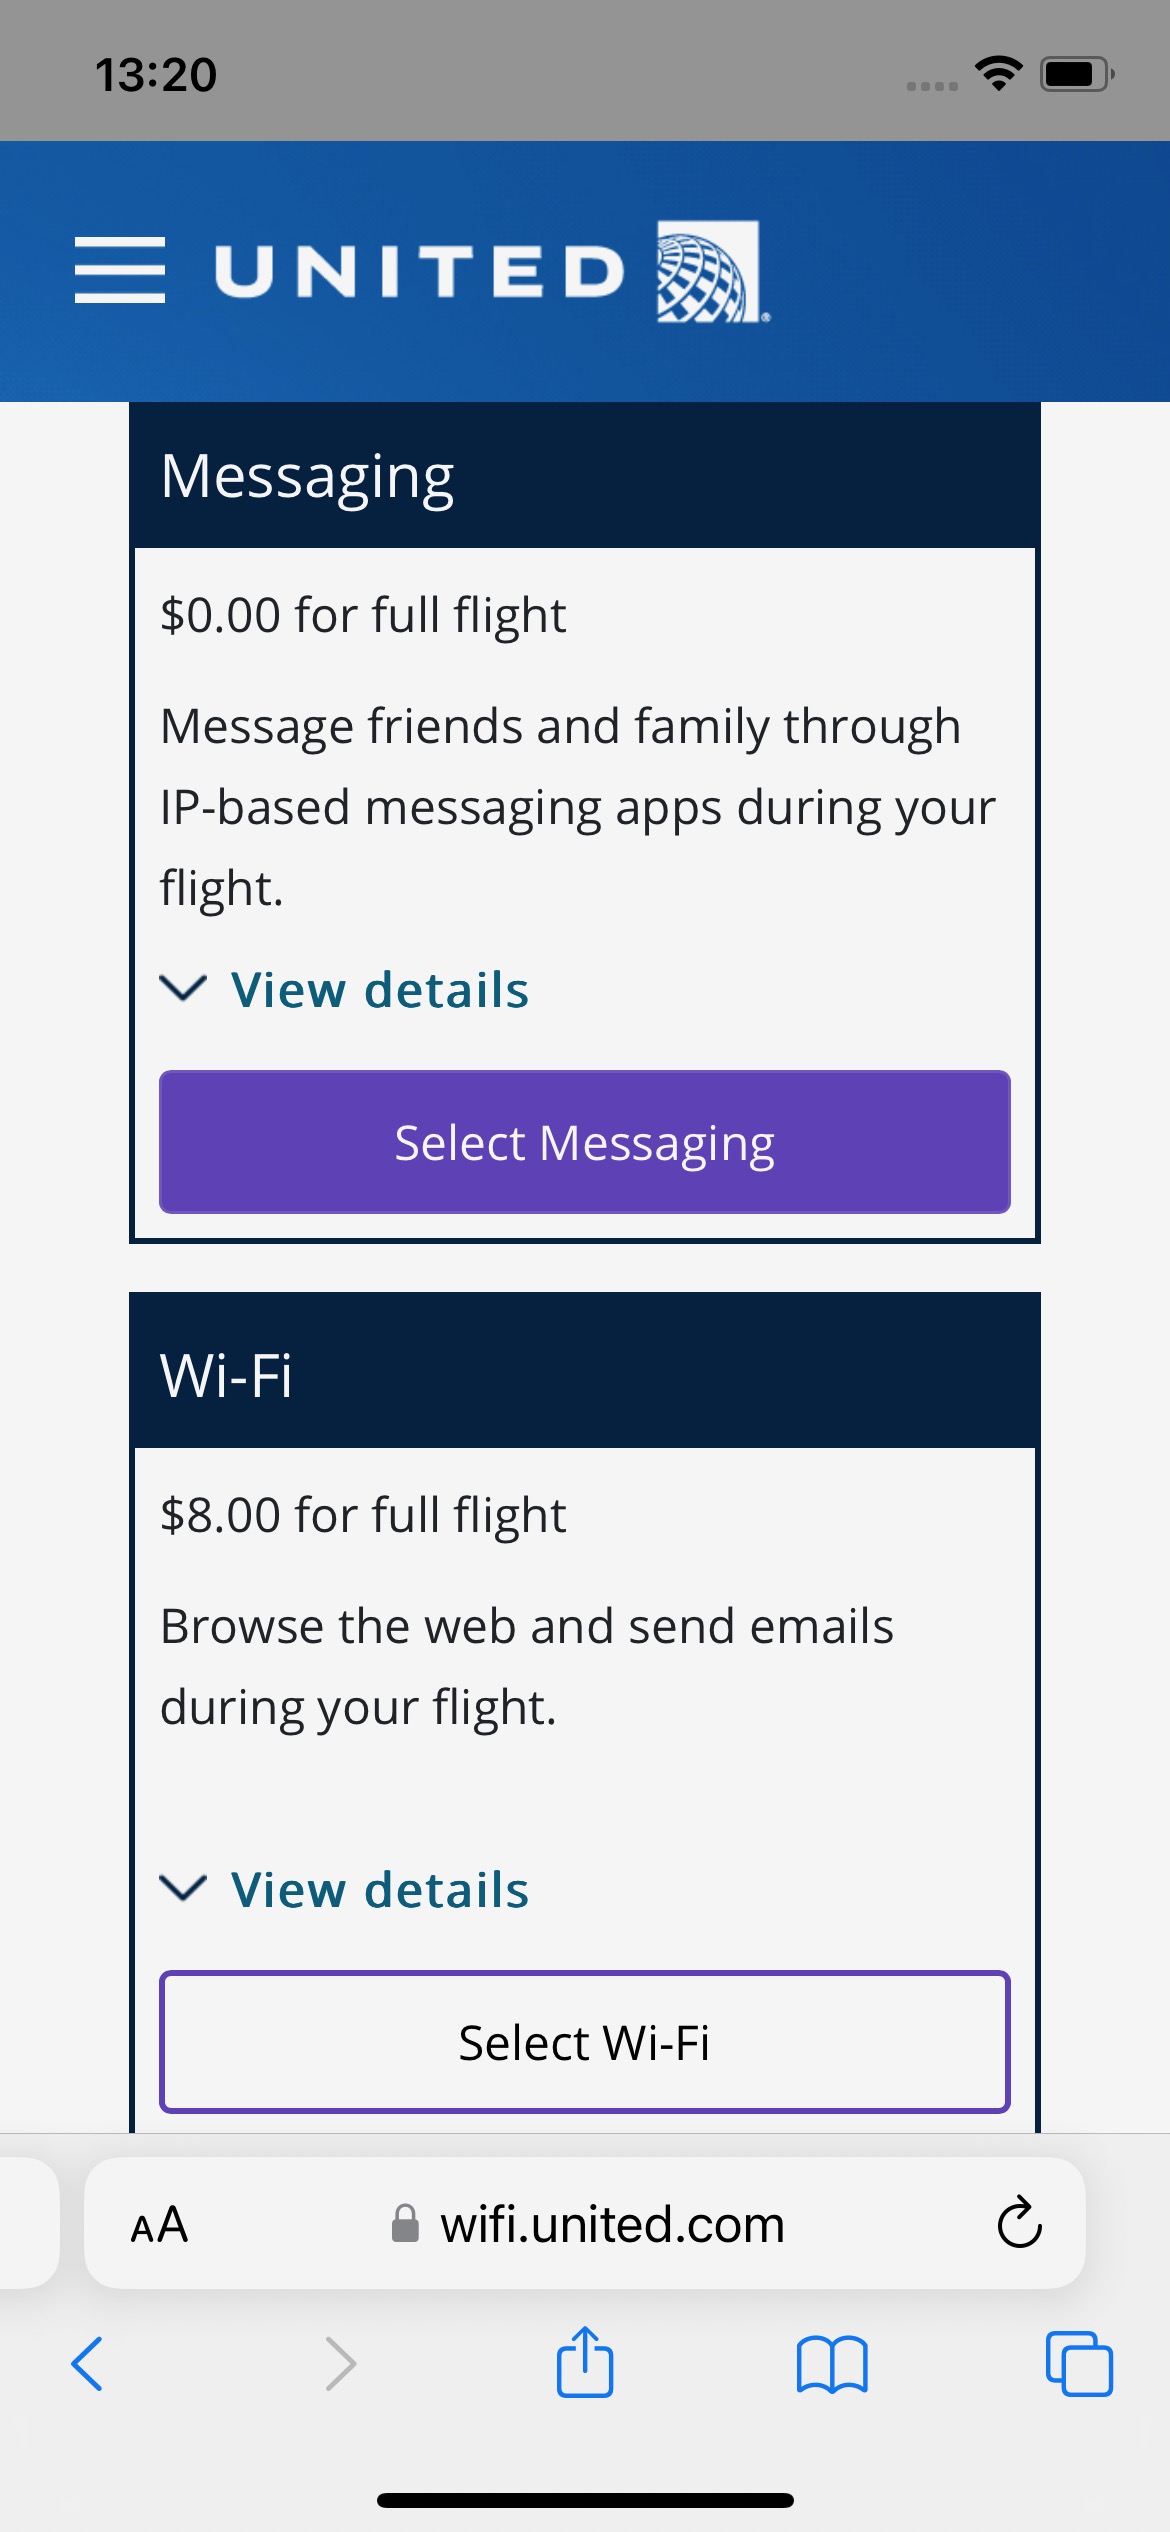Choose the Select Wi-Fi button
The width and height of the screenshot is (1170, 2532).
coord(585,2042)
